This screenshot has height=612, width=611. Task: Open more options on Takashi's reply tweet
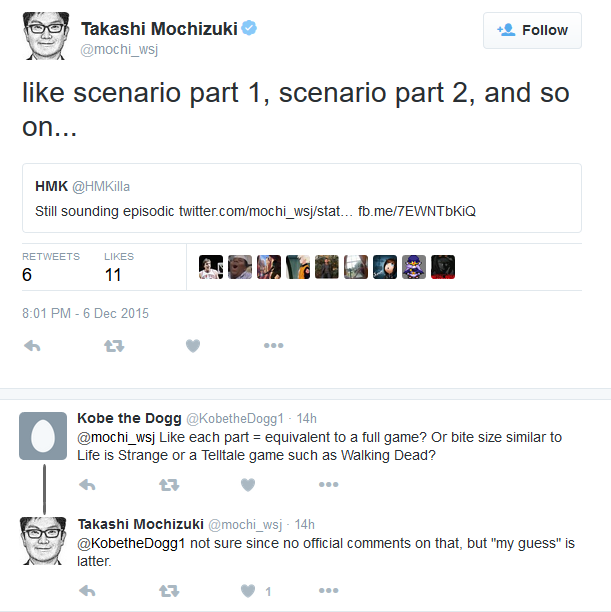(328, 591)
